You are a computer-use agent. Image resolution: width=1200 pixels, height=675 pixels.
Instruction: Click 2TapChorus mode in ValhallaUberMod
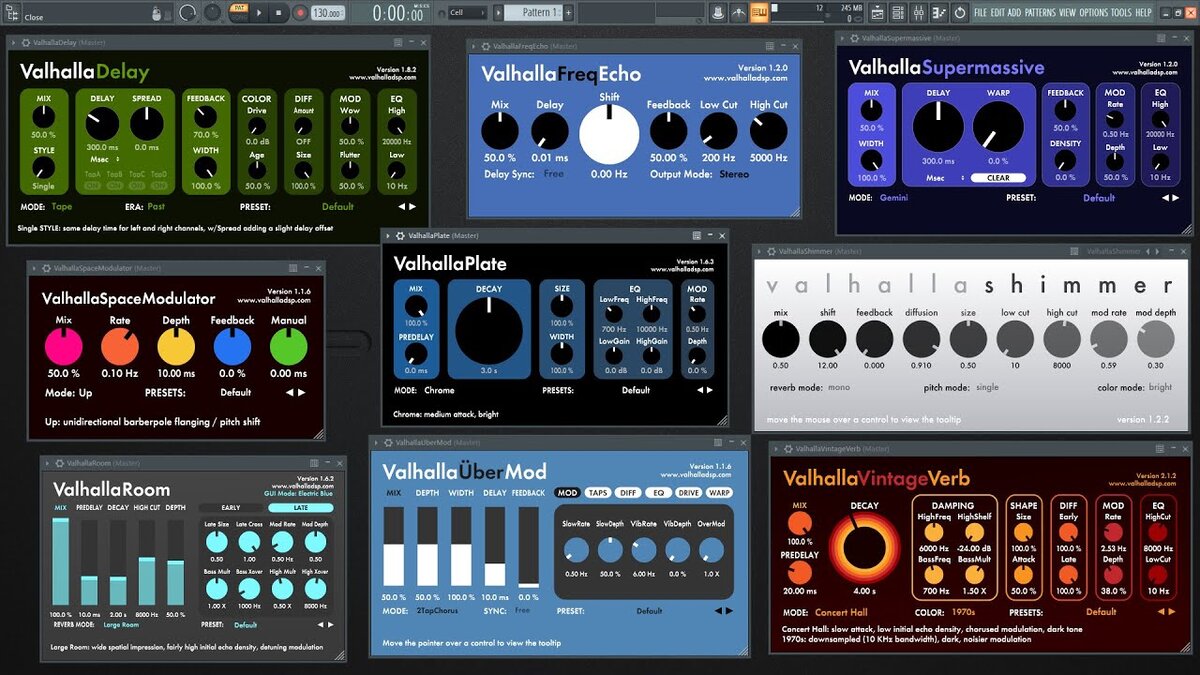(x=437, y=611)
